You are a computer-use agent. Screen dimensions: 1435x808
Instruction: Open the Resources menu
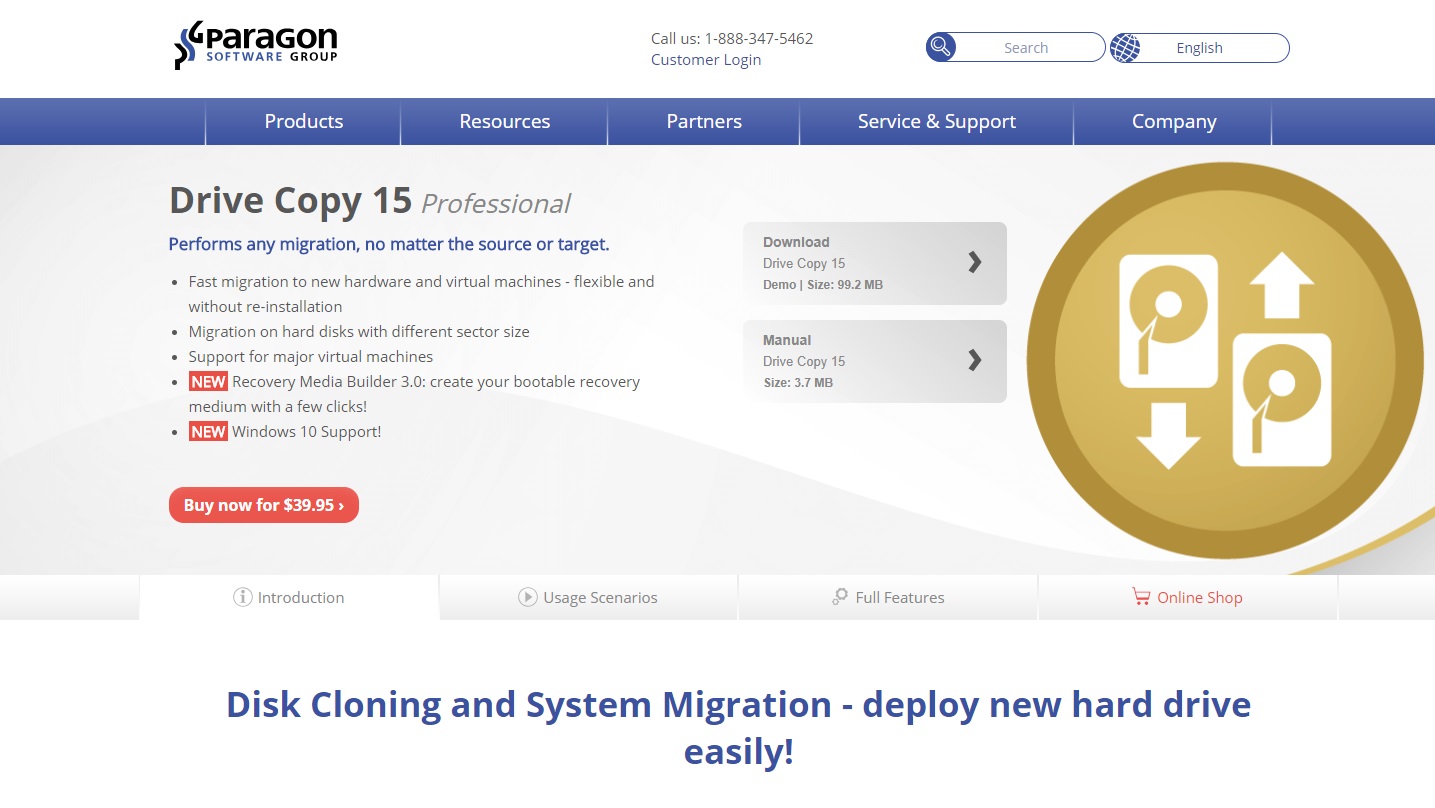click(504, 121)
